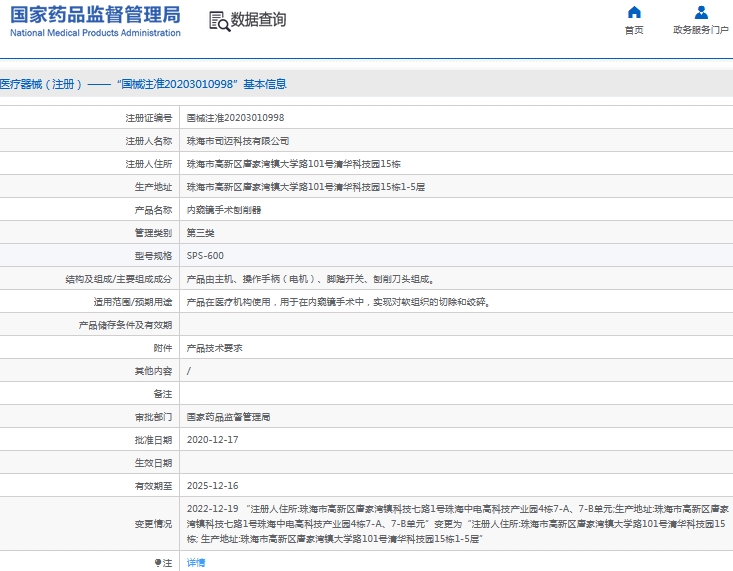Select the 注册人住所 label
The image size is (733, 571).
tap(149, 164)
